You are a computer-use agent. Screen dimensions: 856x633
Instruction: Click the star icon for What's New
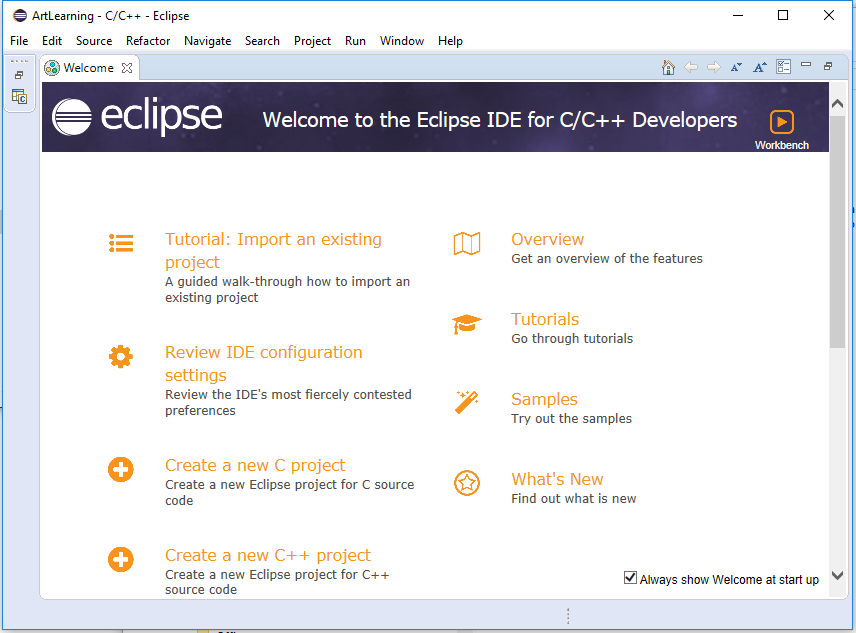[467, 483]
